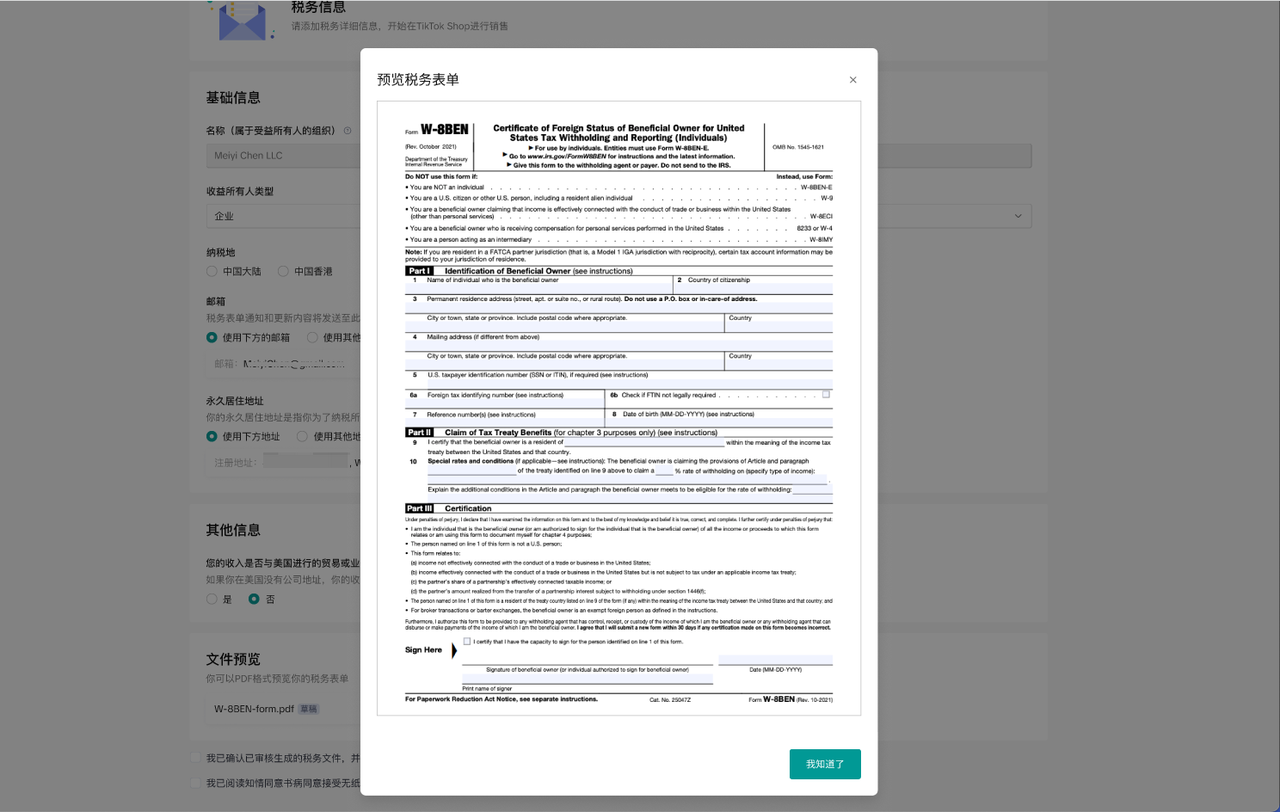
Task: Click the 草稿 tag beside W-8BEN-form.pdf
Action: coord(309,708)
